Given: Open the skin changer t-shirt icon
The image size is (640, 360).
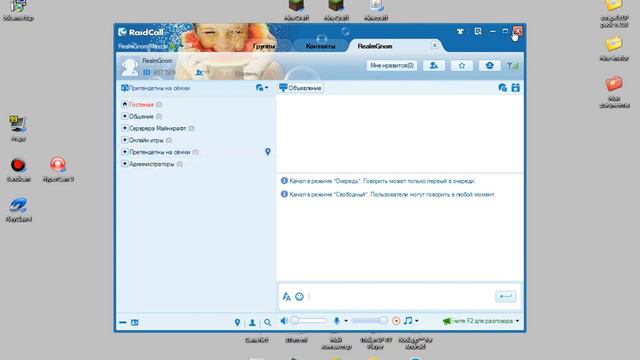Looking at the screenshot, I should [460, 31].
